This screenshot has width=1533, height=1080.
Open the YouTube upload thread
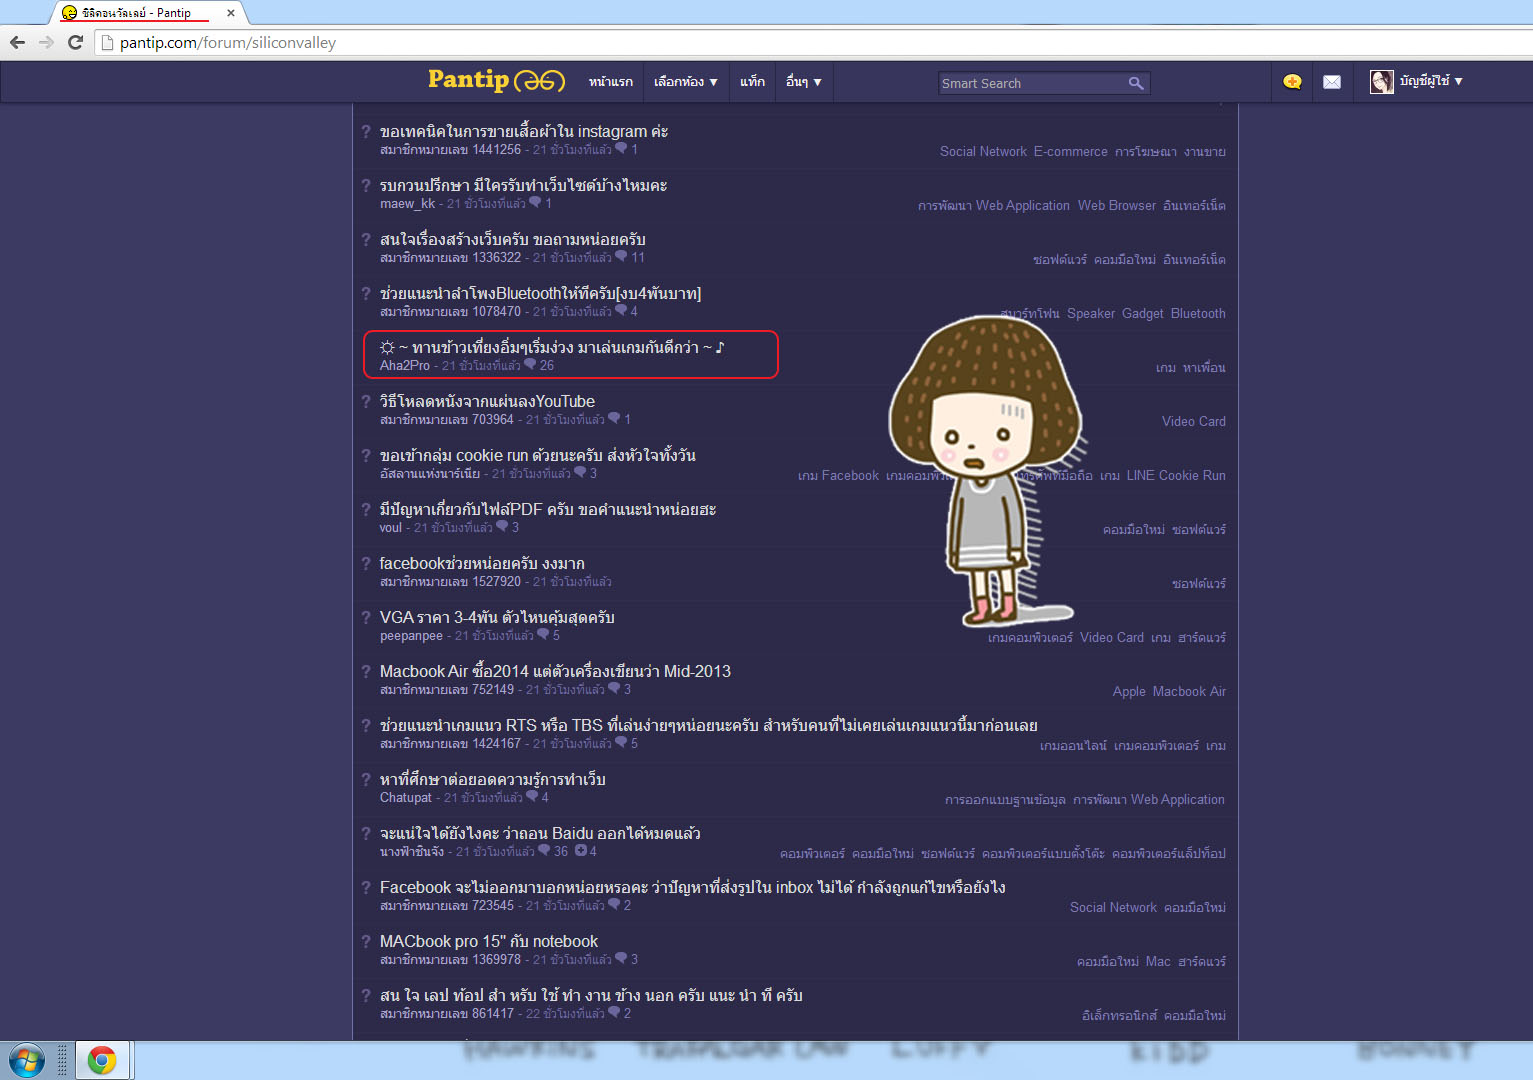pyautogui.click(x=487, y=401)
